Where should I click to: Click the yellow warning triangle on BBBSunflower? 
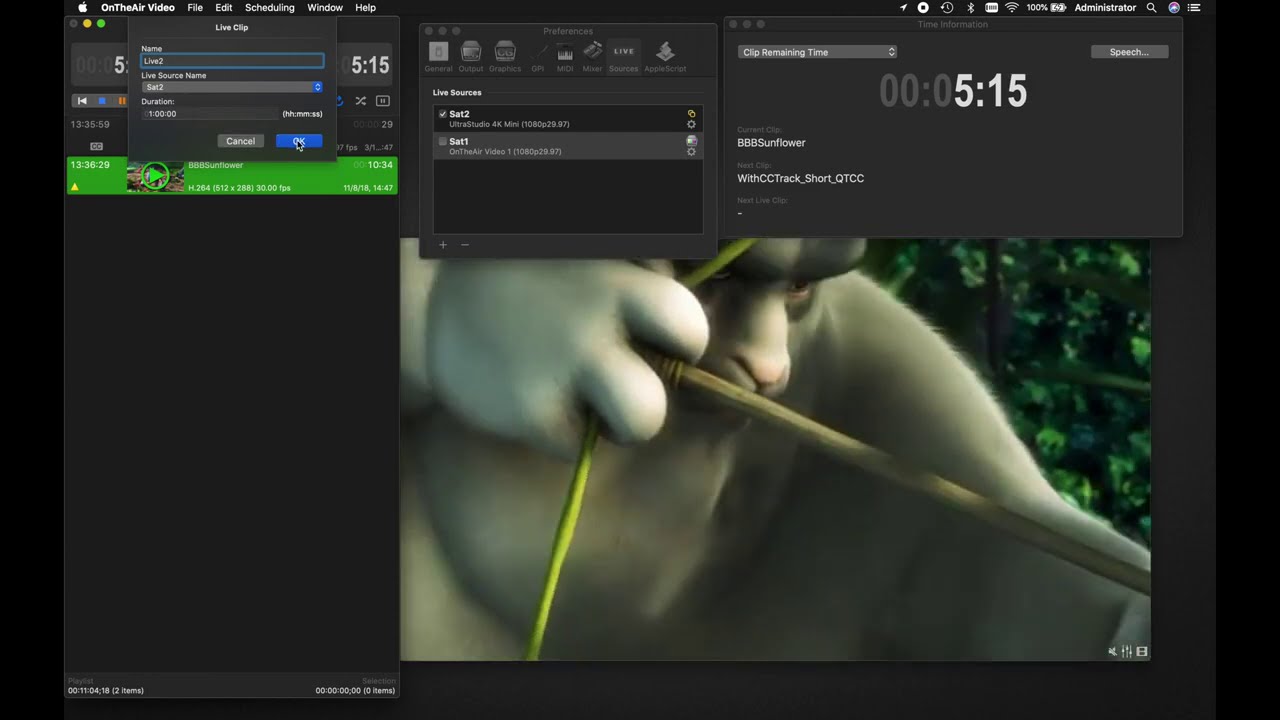point(75,187)
